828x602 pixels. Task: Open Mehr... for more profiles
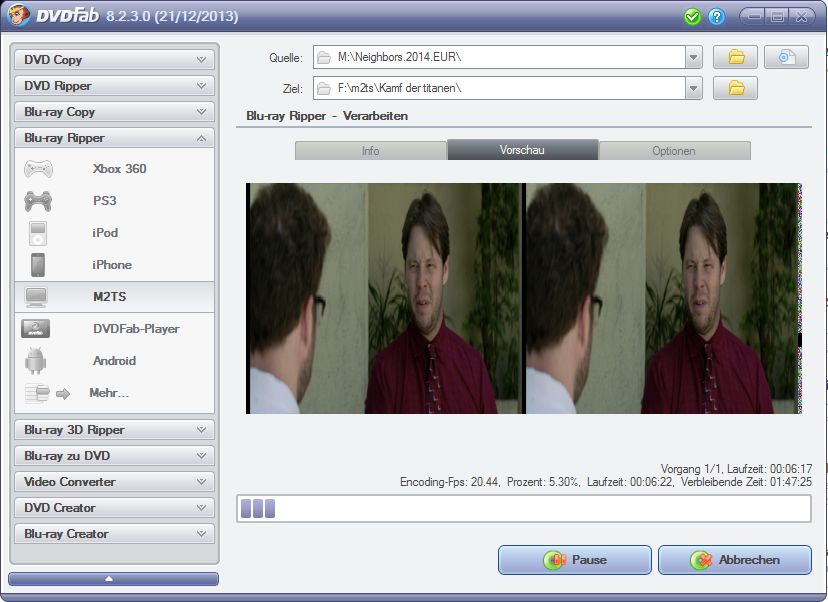coord(109,393)
